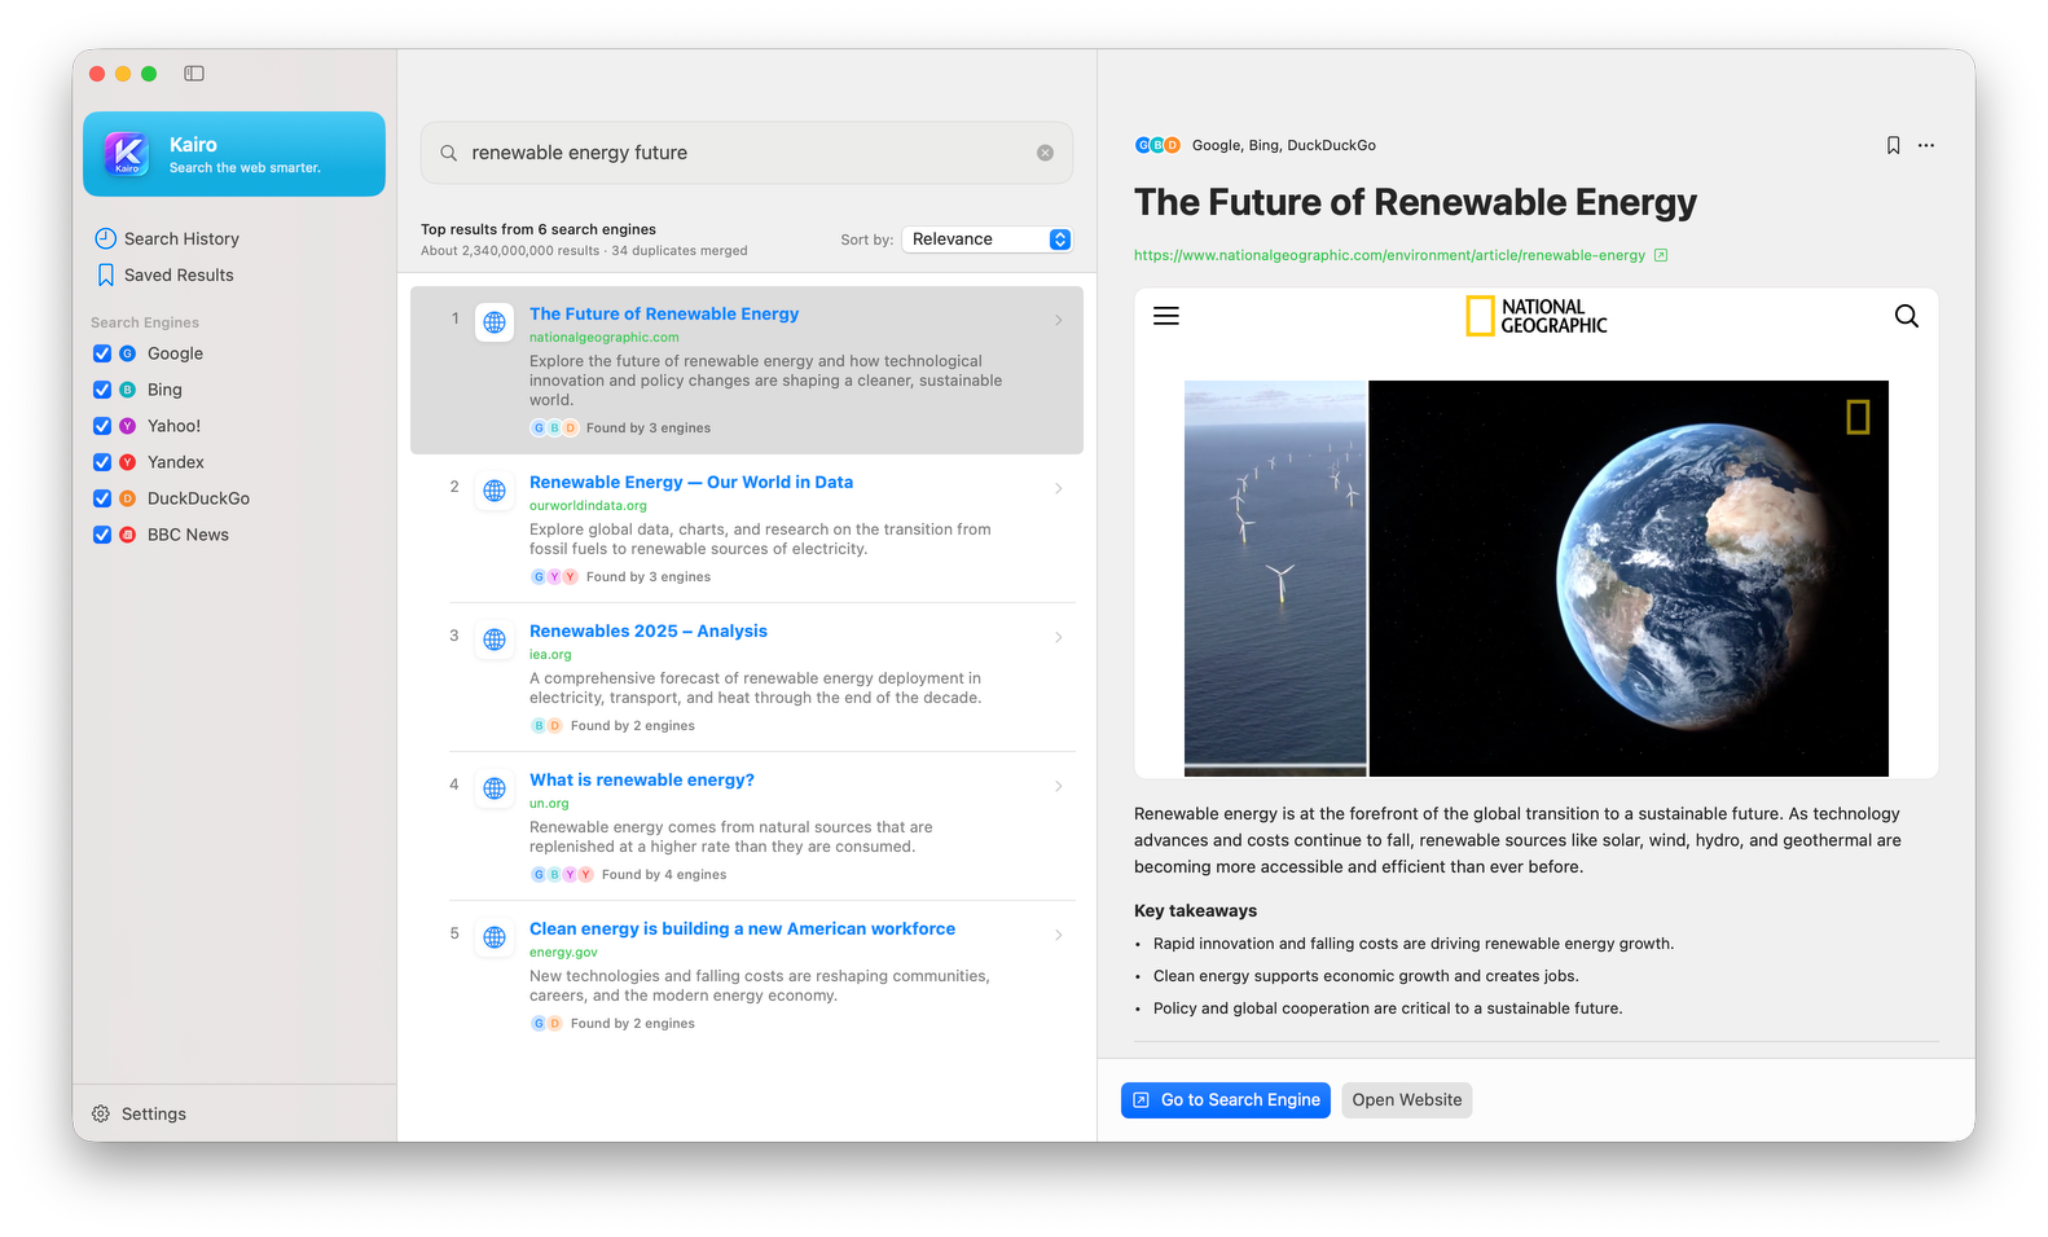
Task: Click the globe icon for Renewables 2025
Action: (x=494, y=639)
